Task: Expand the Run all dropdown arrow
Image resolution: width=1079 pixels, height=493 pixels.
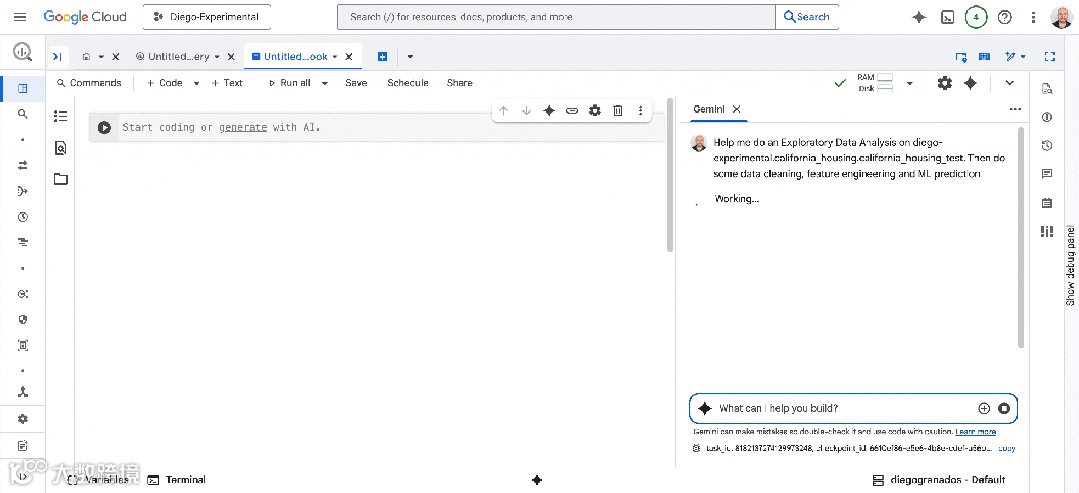Action: (325, 83)
